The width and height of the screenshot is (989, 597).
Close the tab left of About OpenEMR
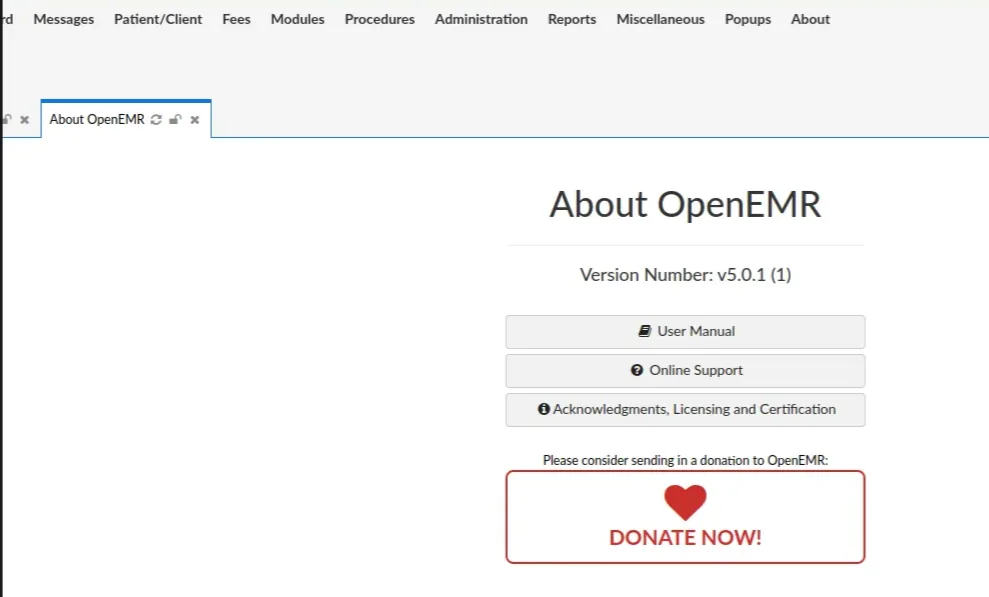(25, 120)
